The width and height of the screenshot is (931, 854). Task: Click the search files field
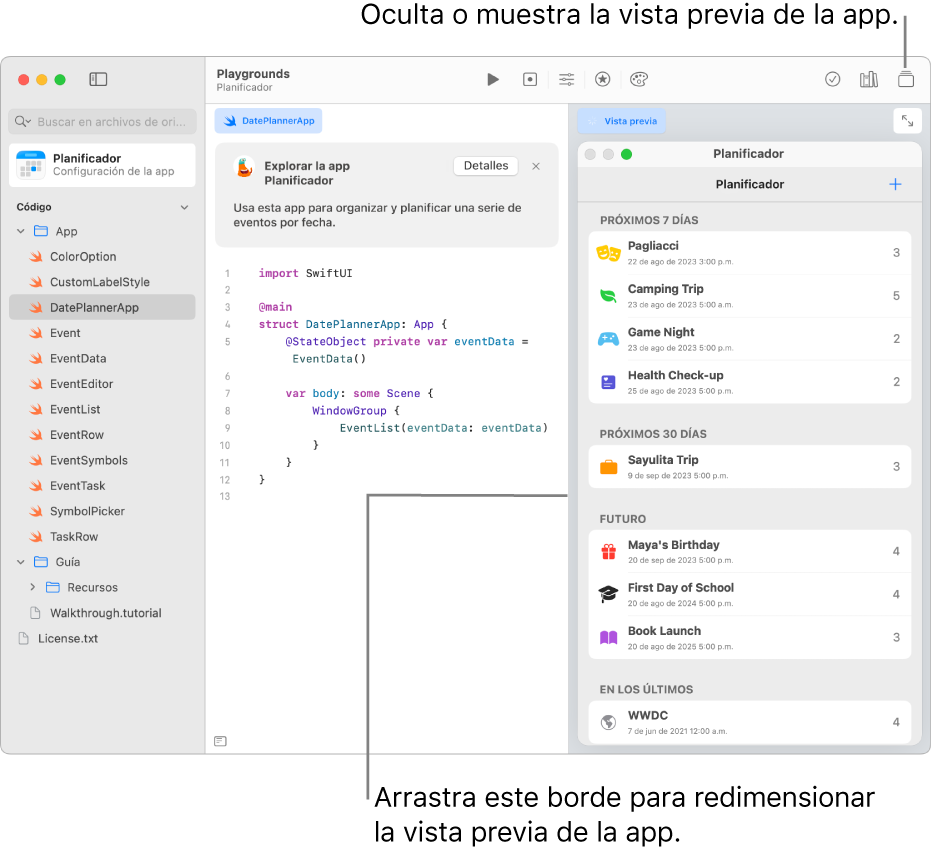click(x=102, y=121)
